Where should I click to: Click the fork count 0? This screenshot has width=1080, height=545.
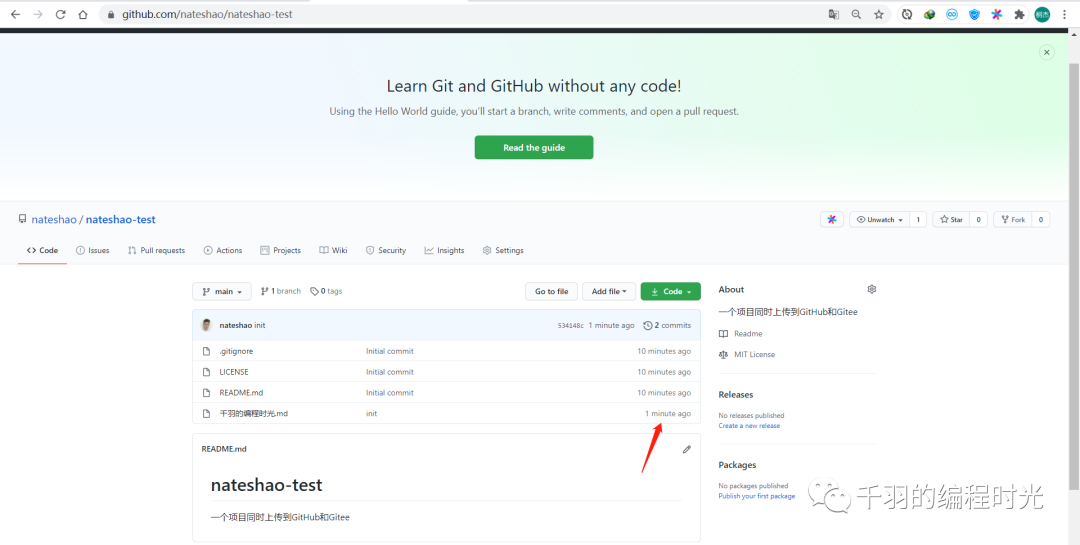[1040, 219]
